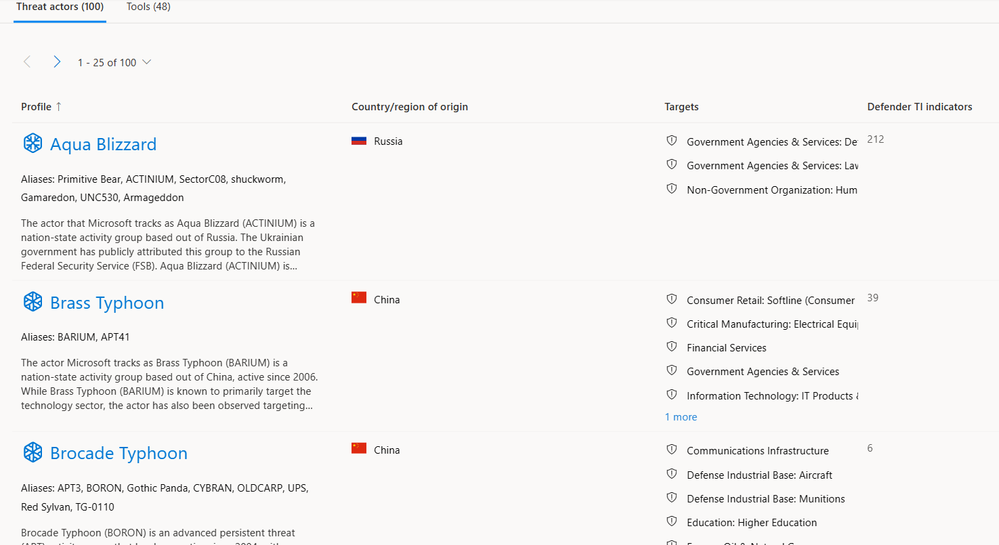This screenshot has width=999, height=545.
Task: Select 'Critical Manufacturing: Electrical Equi' target
Action: [772, 324]
